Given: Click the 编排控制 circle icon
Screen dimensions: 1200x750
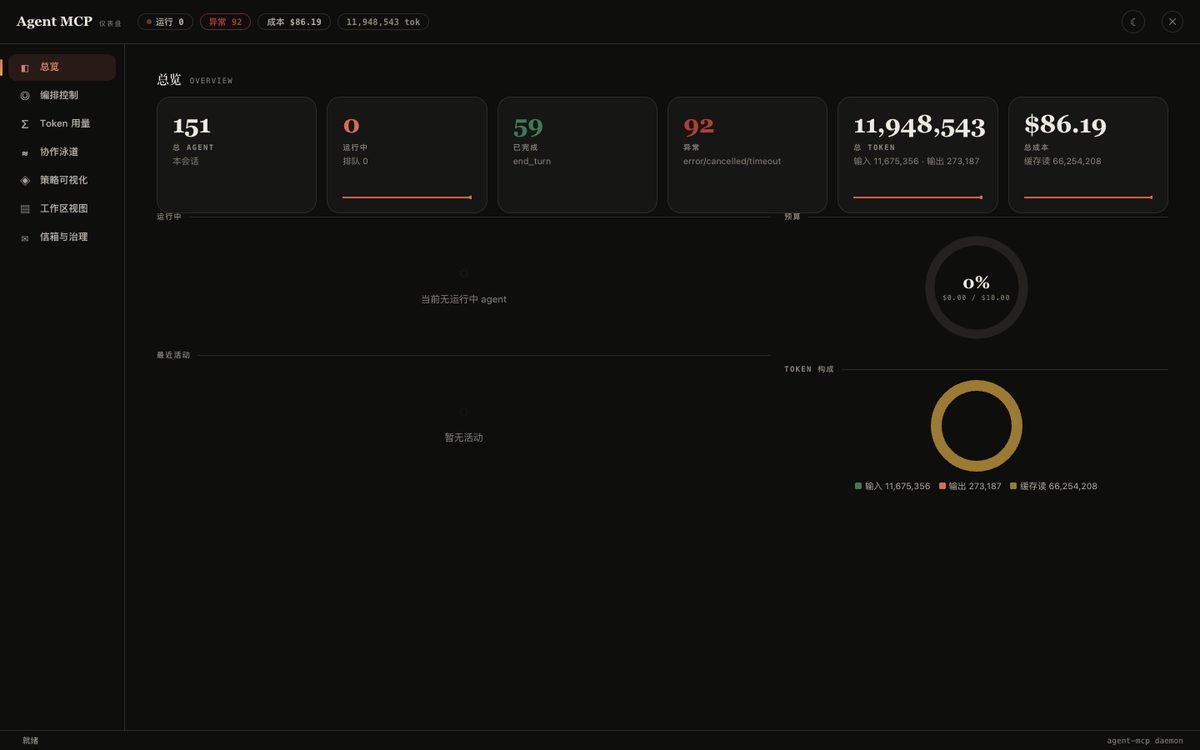Looking at the screenshot, I should click(x=25, y=96).
